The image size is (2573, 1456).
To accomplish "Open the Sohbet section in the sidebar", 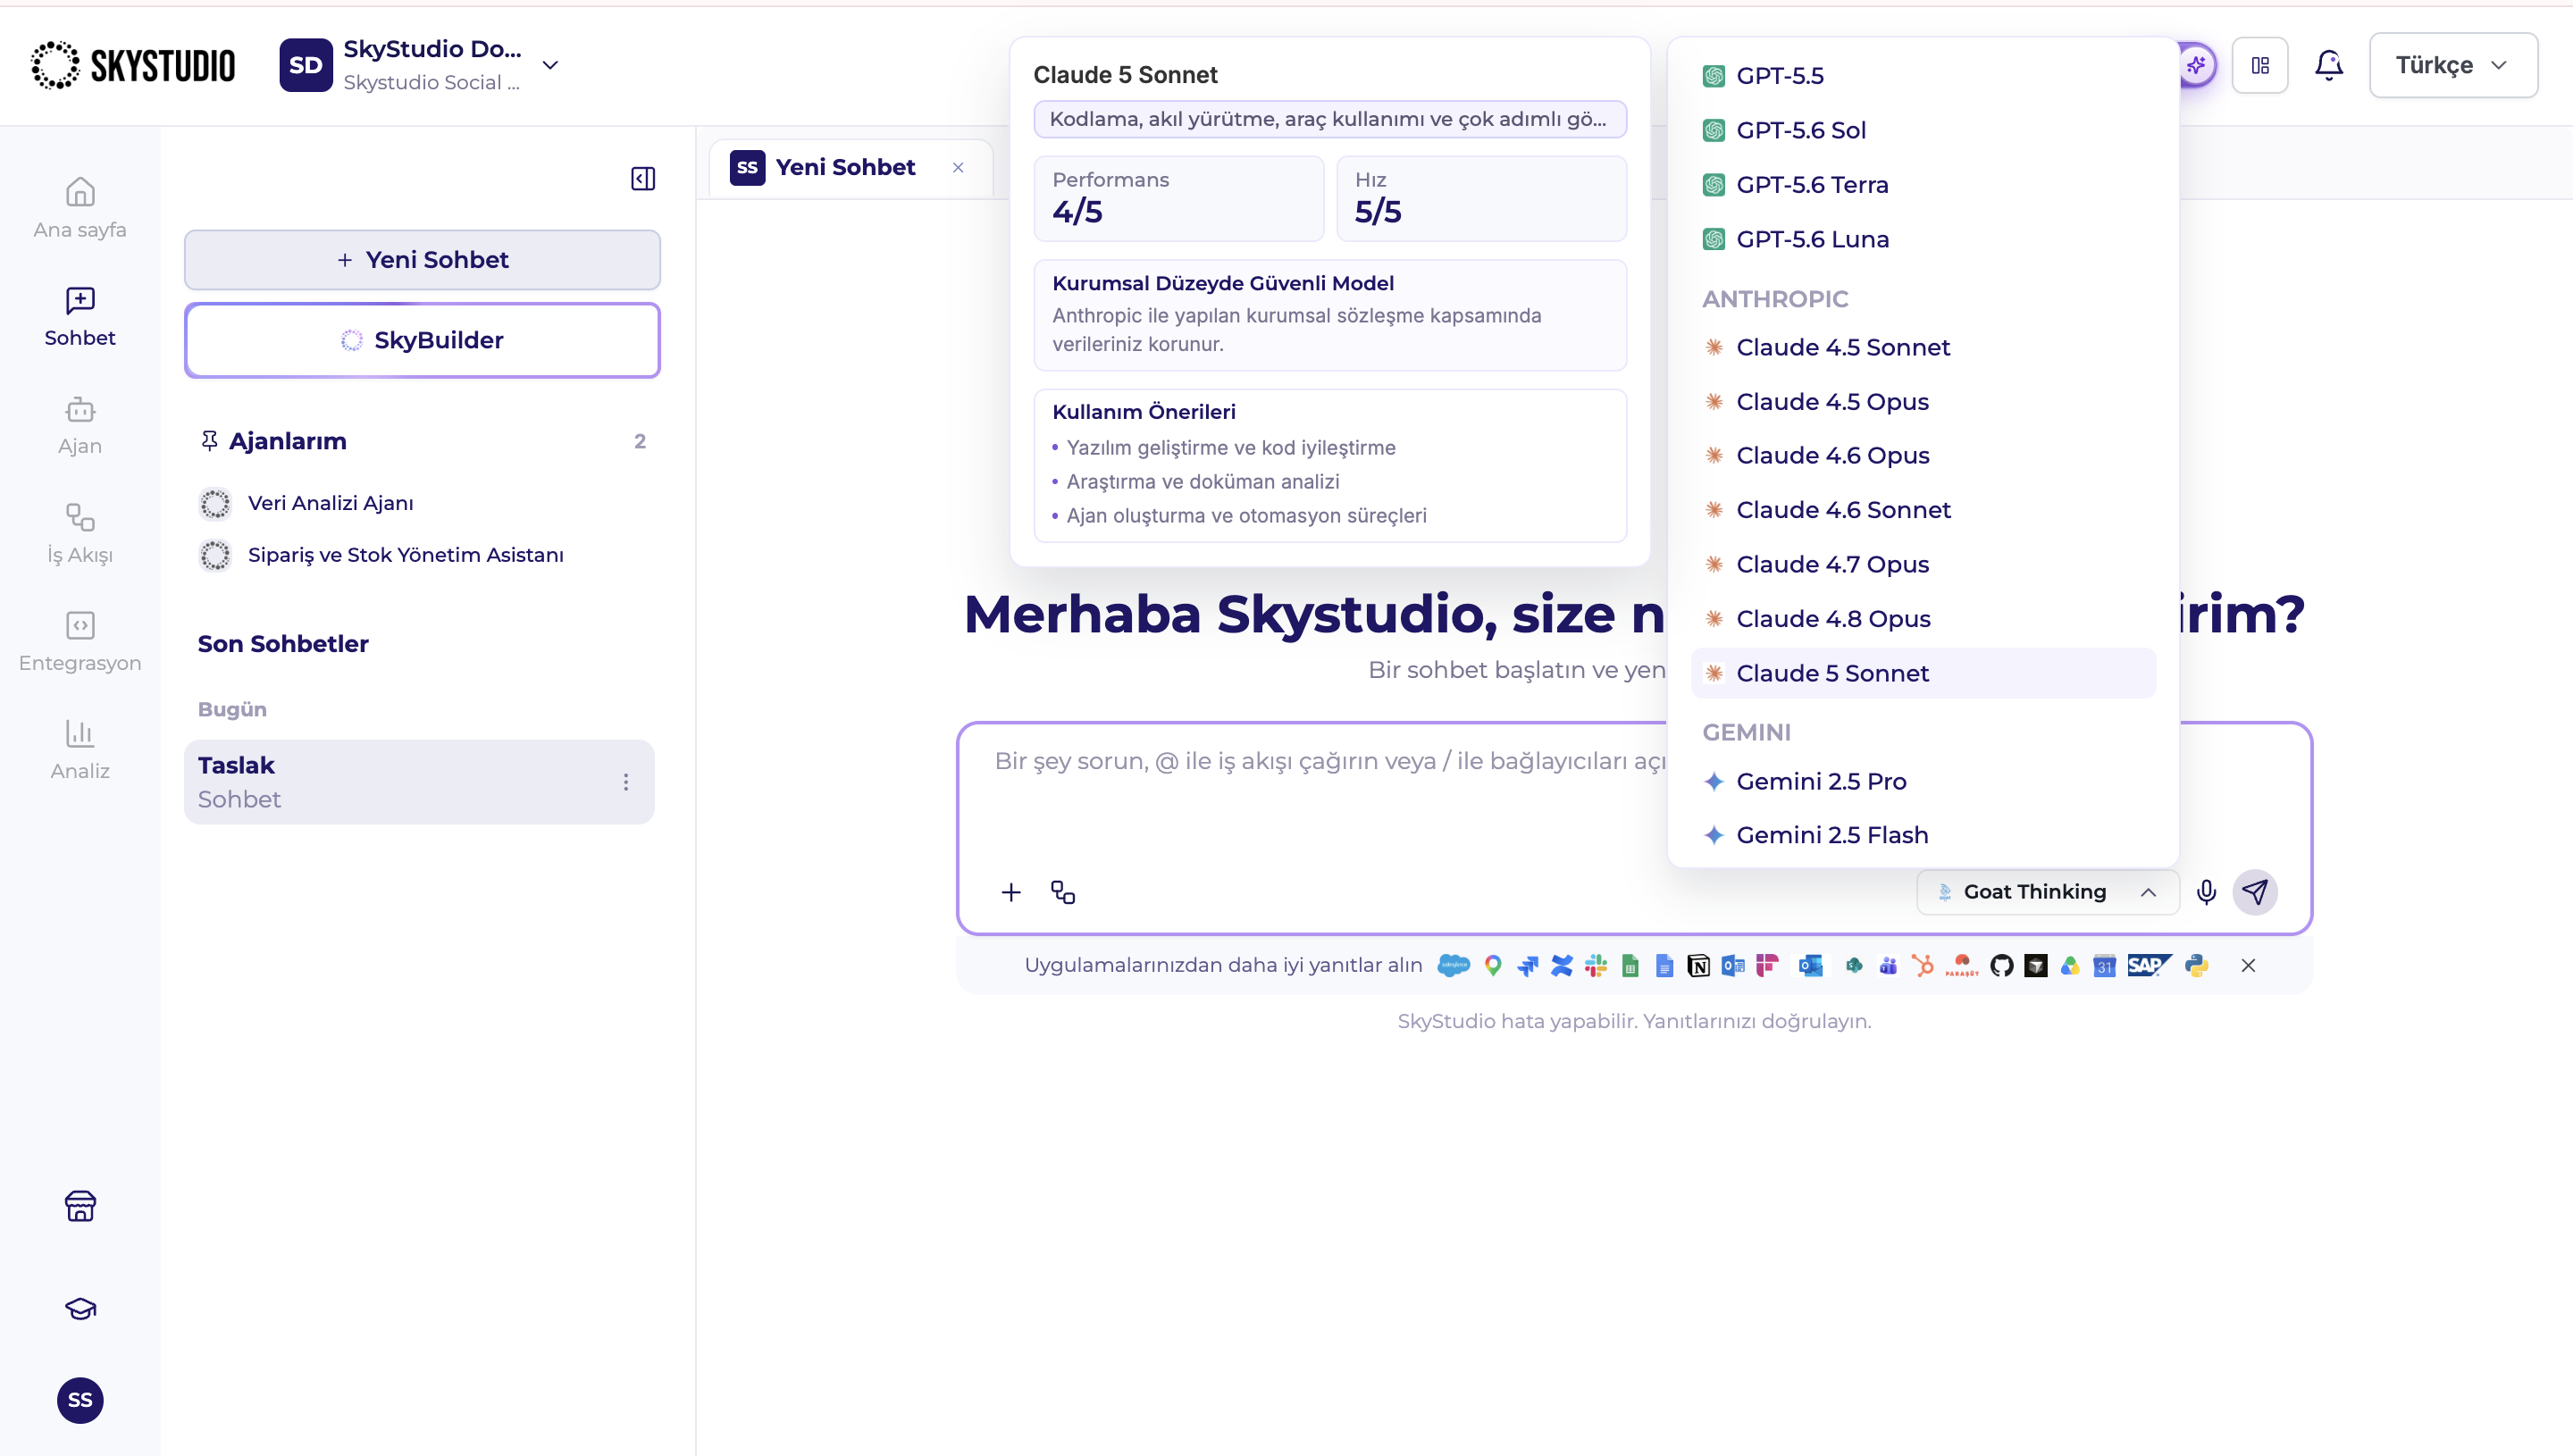I will 80,316.
